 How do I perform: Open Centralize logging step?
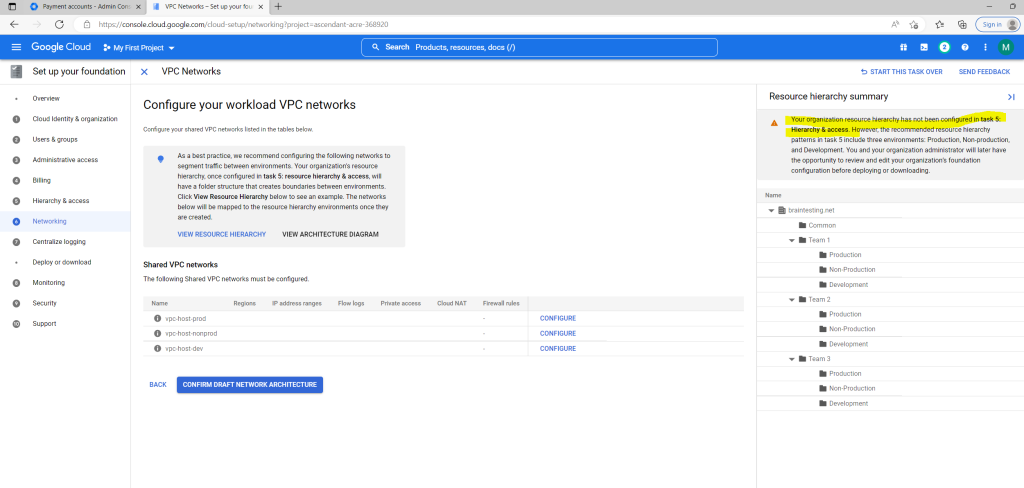tap(59, 242)
